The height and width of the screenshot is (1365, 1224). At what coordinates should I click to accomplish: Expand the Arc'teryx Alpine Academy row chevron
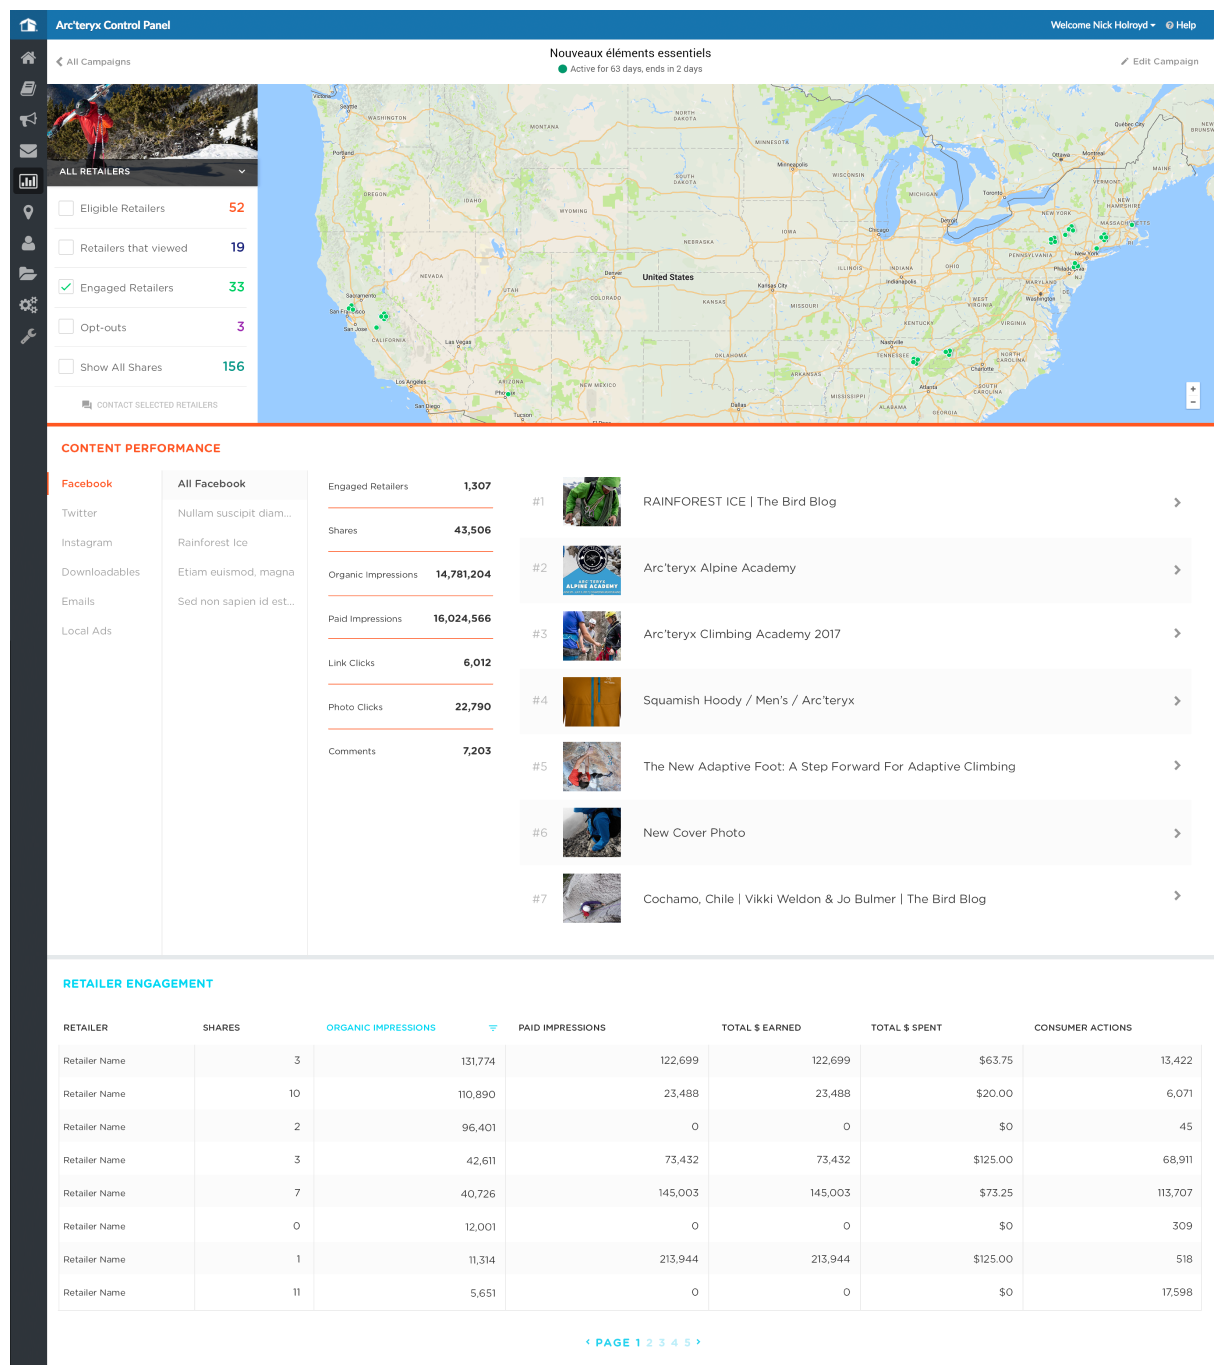(x=1177, y=569)
